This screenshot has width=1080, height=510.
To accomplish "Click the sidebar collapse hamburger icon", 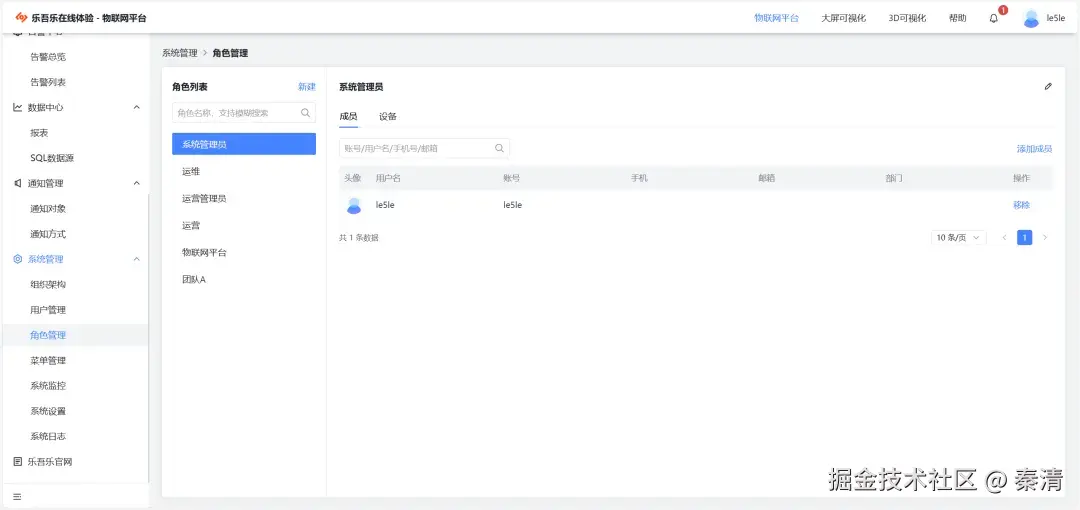I will point(17,496).
